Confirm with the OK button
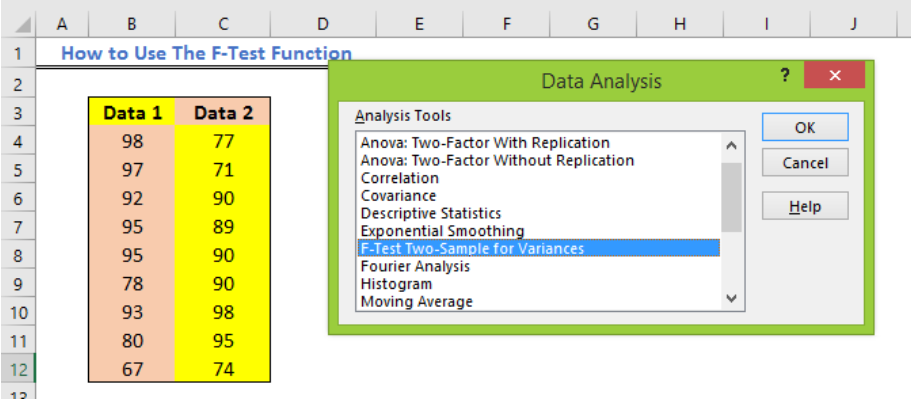Image resolution: width=911 pixels, height=399 pixels. pyautogui.click(x=805, y=127)
